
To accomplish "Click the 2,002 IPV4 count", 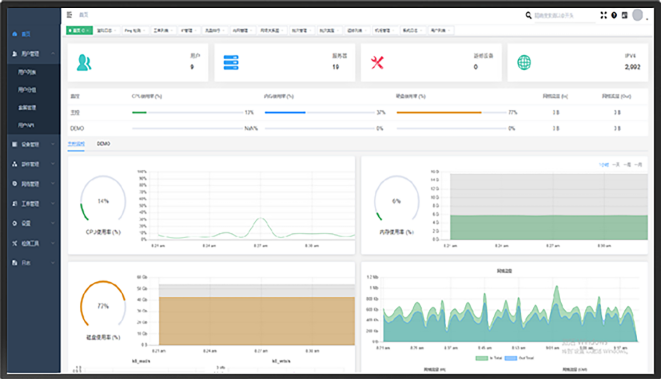I will click(632, 67).
